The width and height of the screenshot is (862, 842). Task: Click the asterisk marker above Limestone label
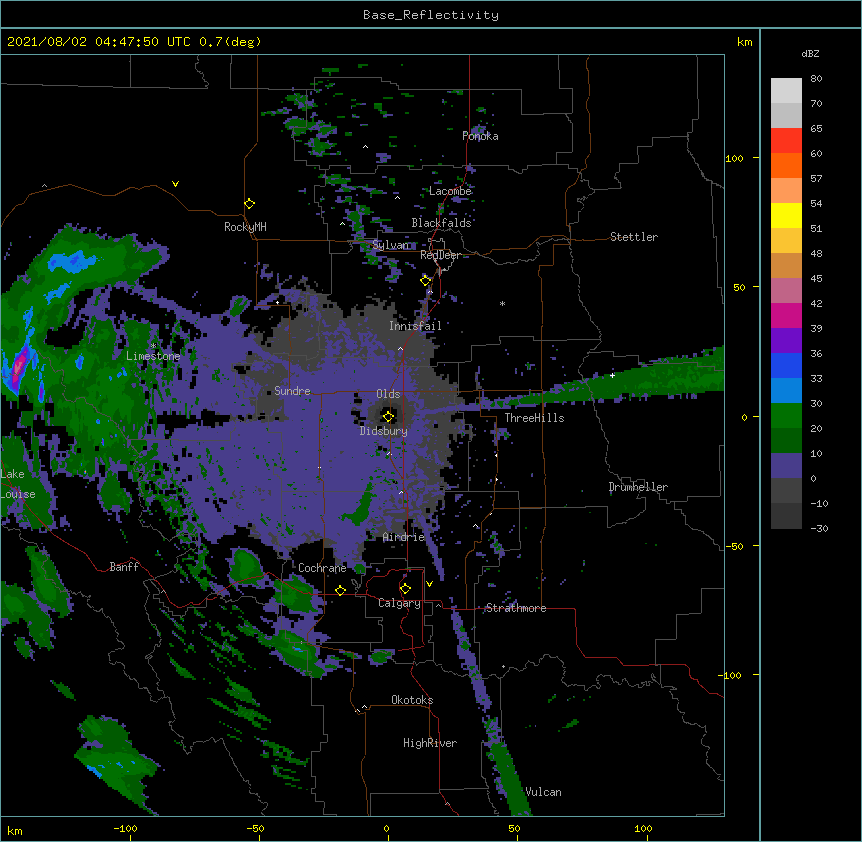(x=153, y=346)
